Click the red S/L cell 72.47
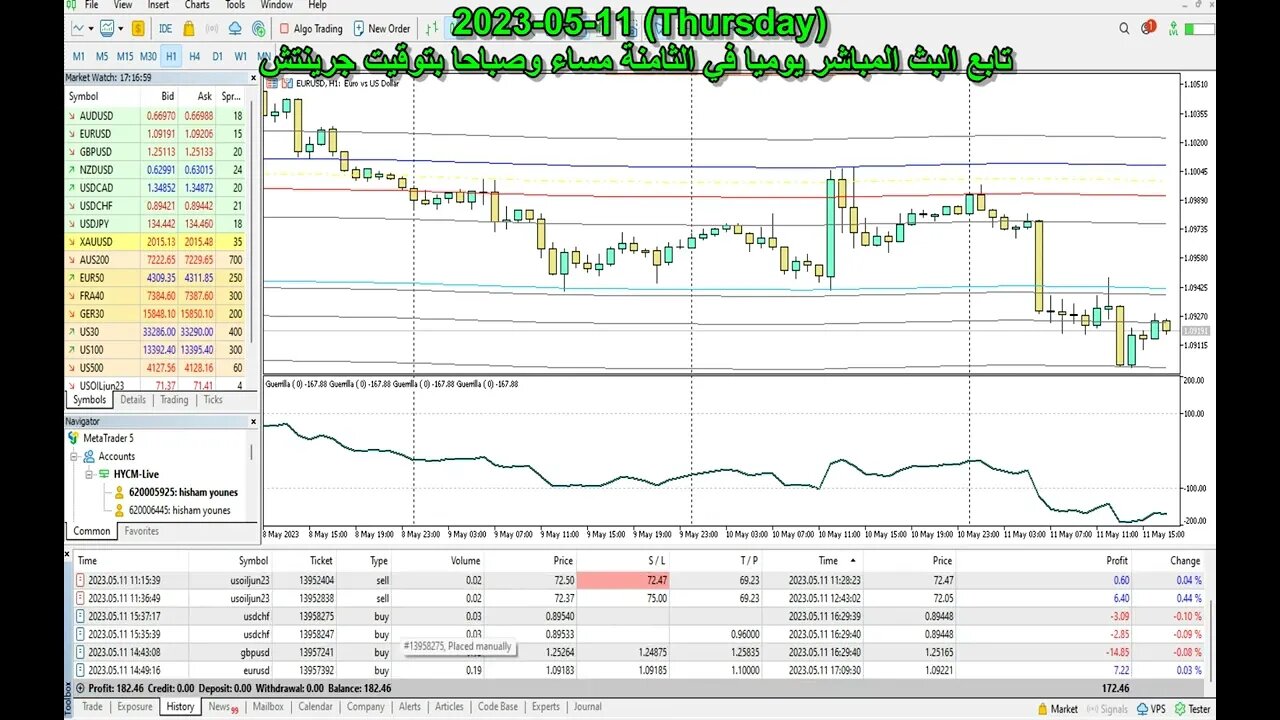Viewport: 1280px width, 720px height. click(x=622, y=580)
